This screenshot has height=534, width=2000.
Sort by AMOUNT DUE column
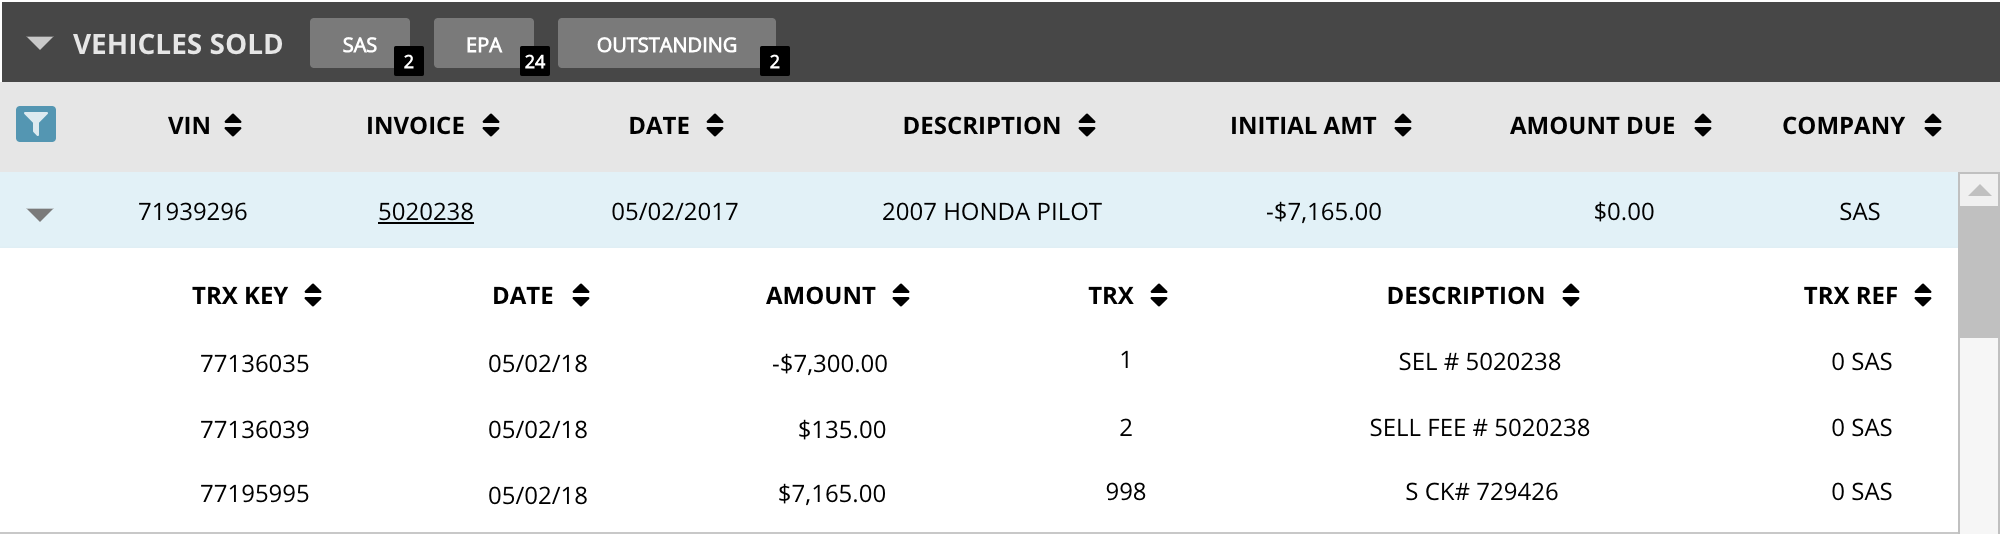point(1703,126)
